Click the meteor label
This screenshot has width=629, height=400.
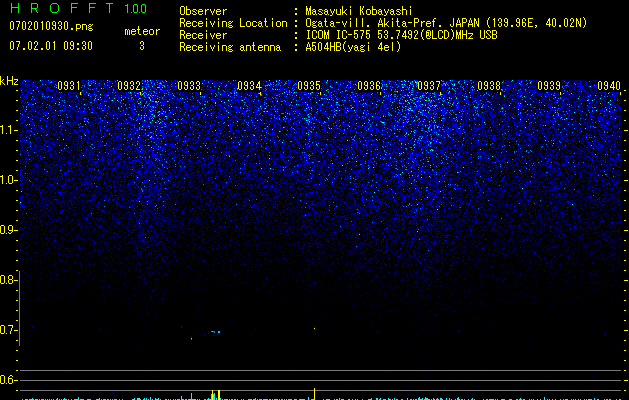[142, 31]
